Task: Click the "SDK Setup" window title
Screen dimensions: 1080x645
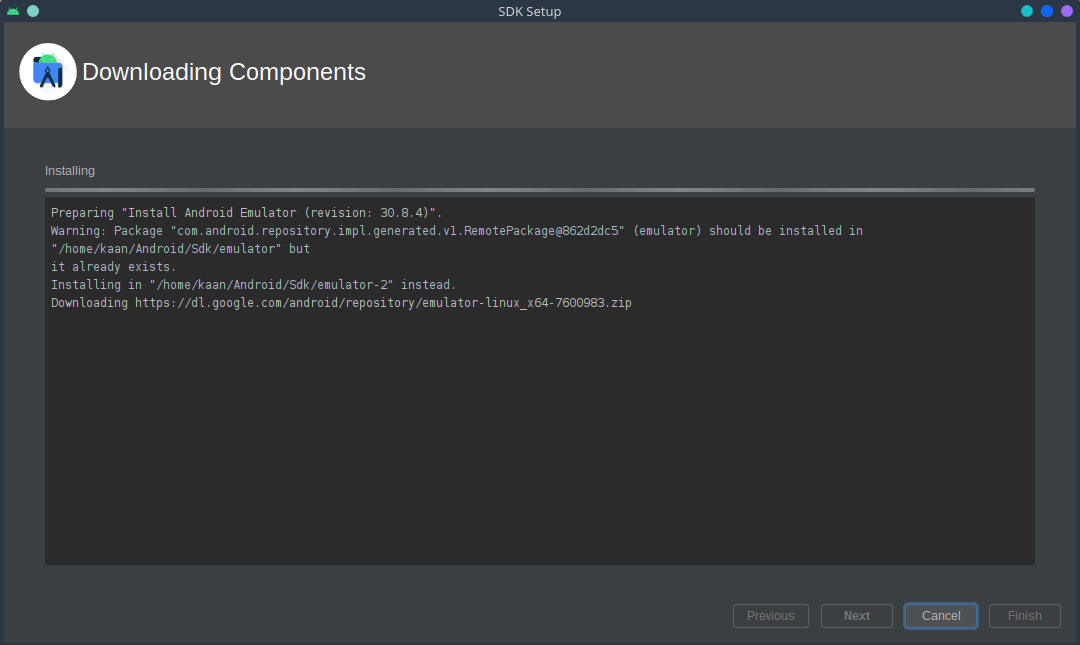Action: click(530, 11)
